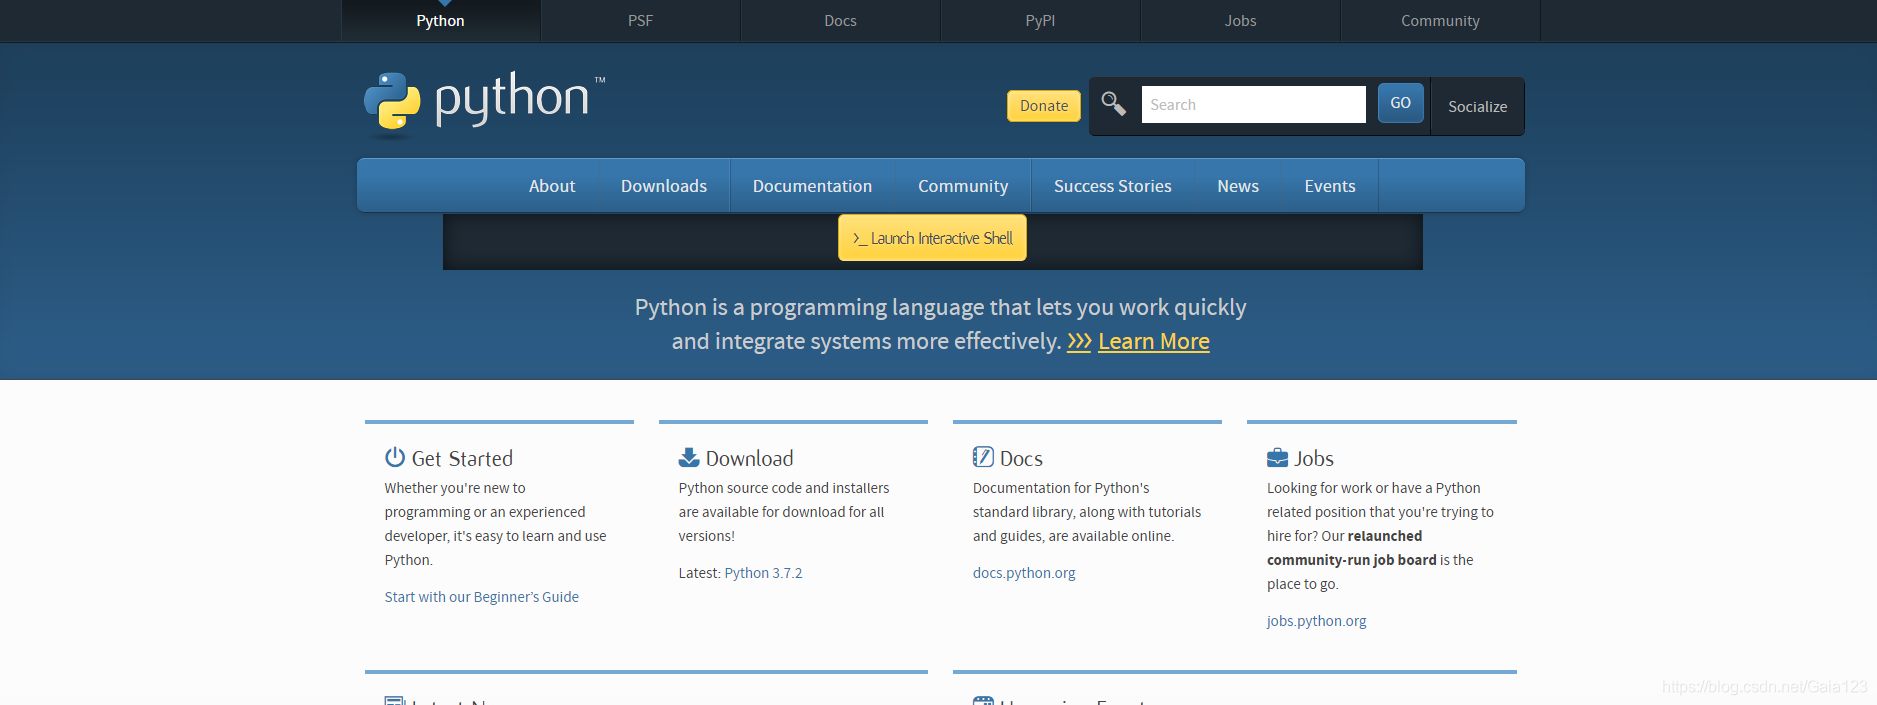Click the Jobs section heading text
The image size is (1877, 705).
(1314, 458)
